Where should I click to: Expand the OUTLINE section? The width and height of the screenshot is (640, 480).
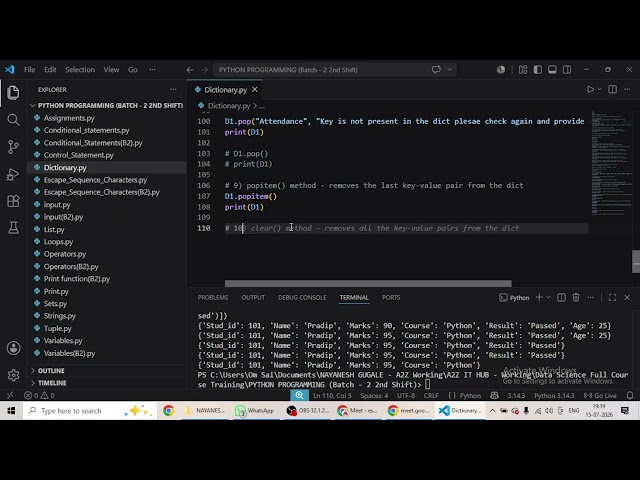pyautogui.click(x=51, y=371)
